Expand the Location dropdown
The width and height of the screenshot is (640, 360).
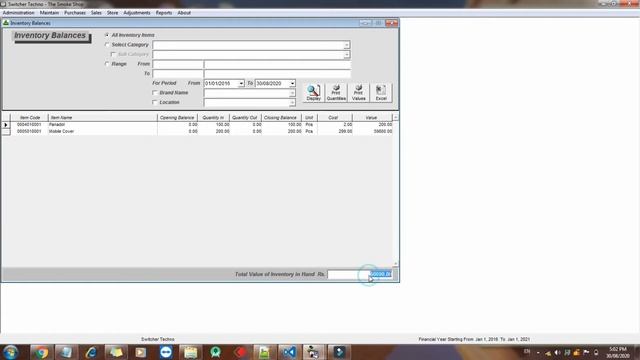(292, 103)
